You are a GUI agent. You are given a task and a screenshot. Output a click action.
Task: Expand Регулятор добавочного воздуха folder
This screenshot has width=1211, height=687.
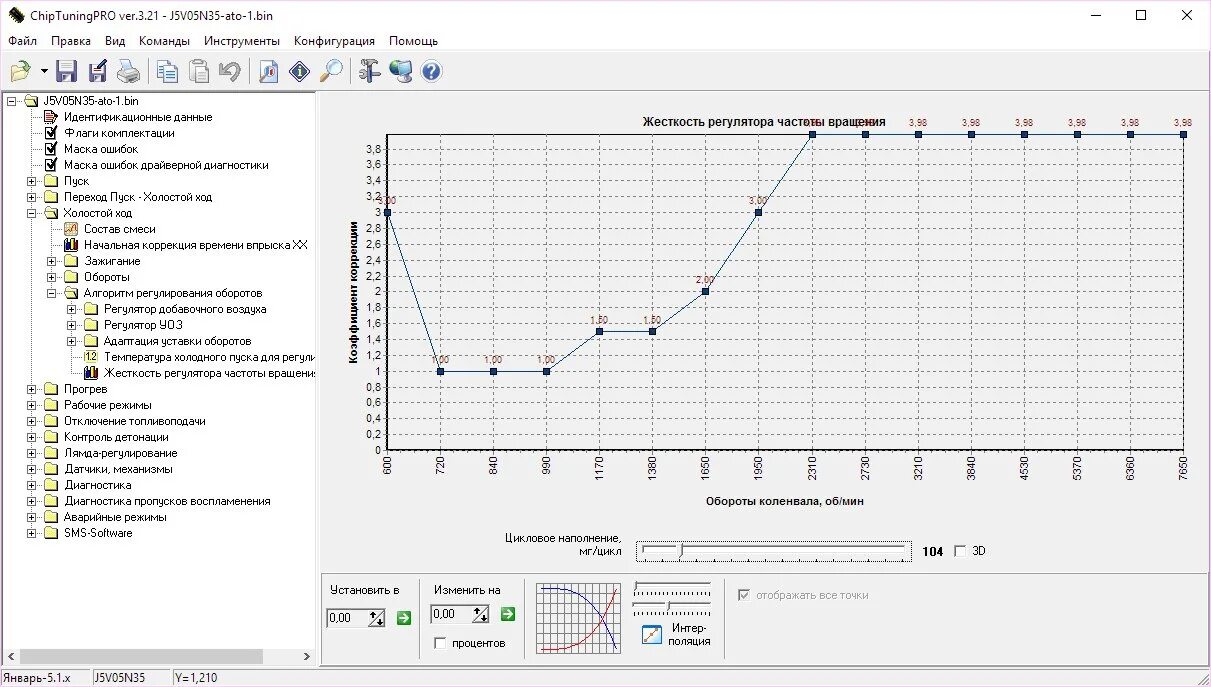pyautogui.click(x=72, y=309)
